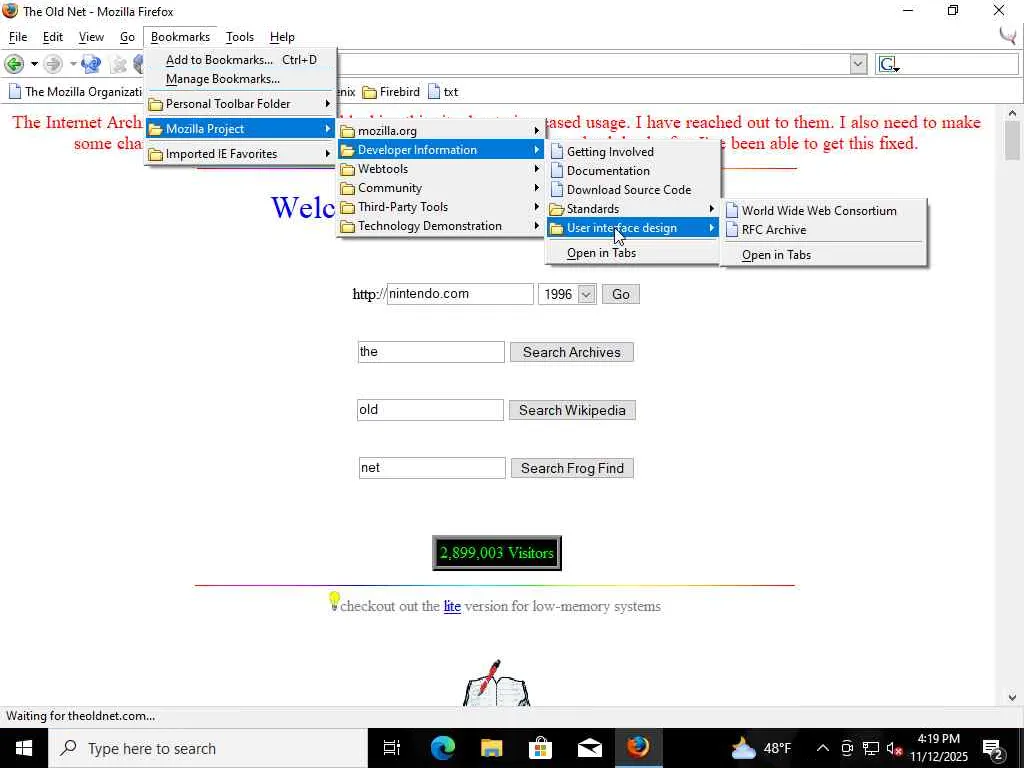
Task: Open the Tools menu
Action: (x=240, y=37)
